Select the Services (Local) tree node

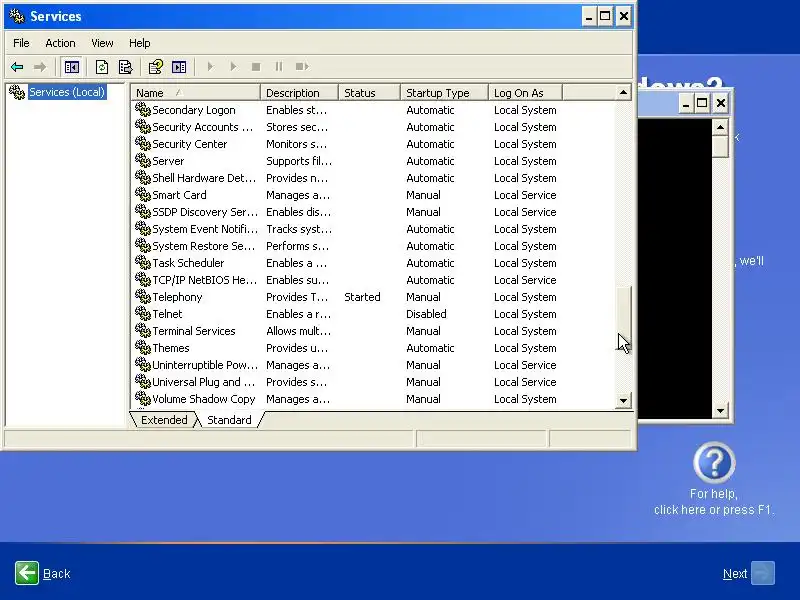click(x=66, y=92)
